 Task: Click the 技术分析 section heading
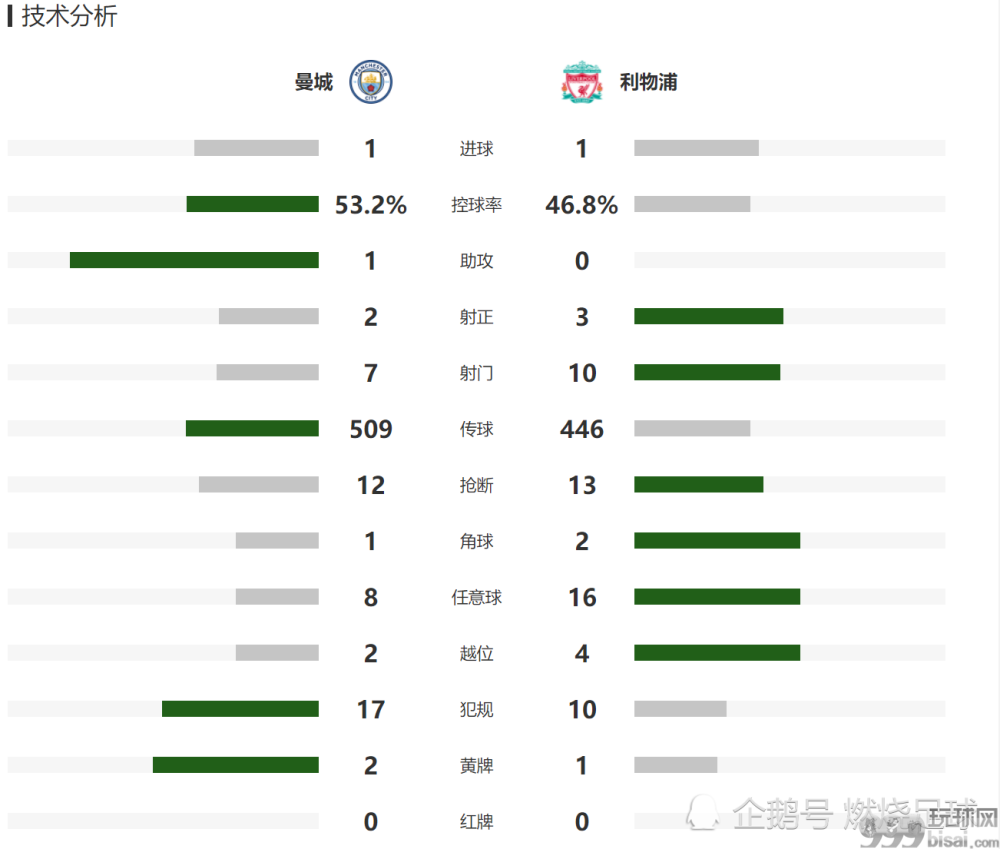(x=69, y=16)
